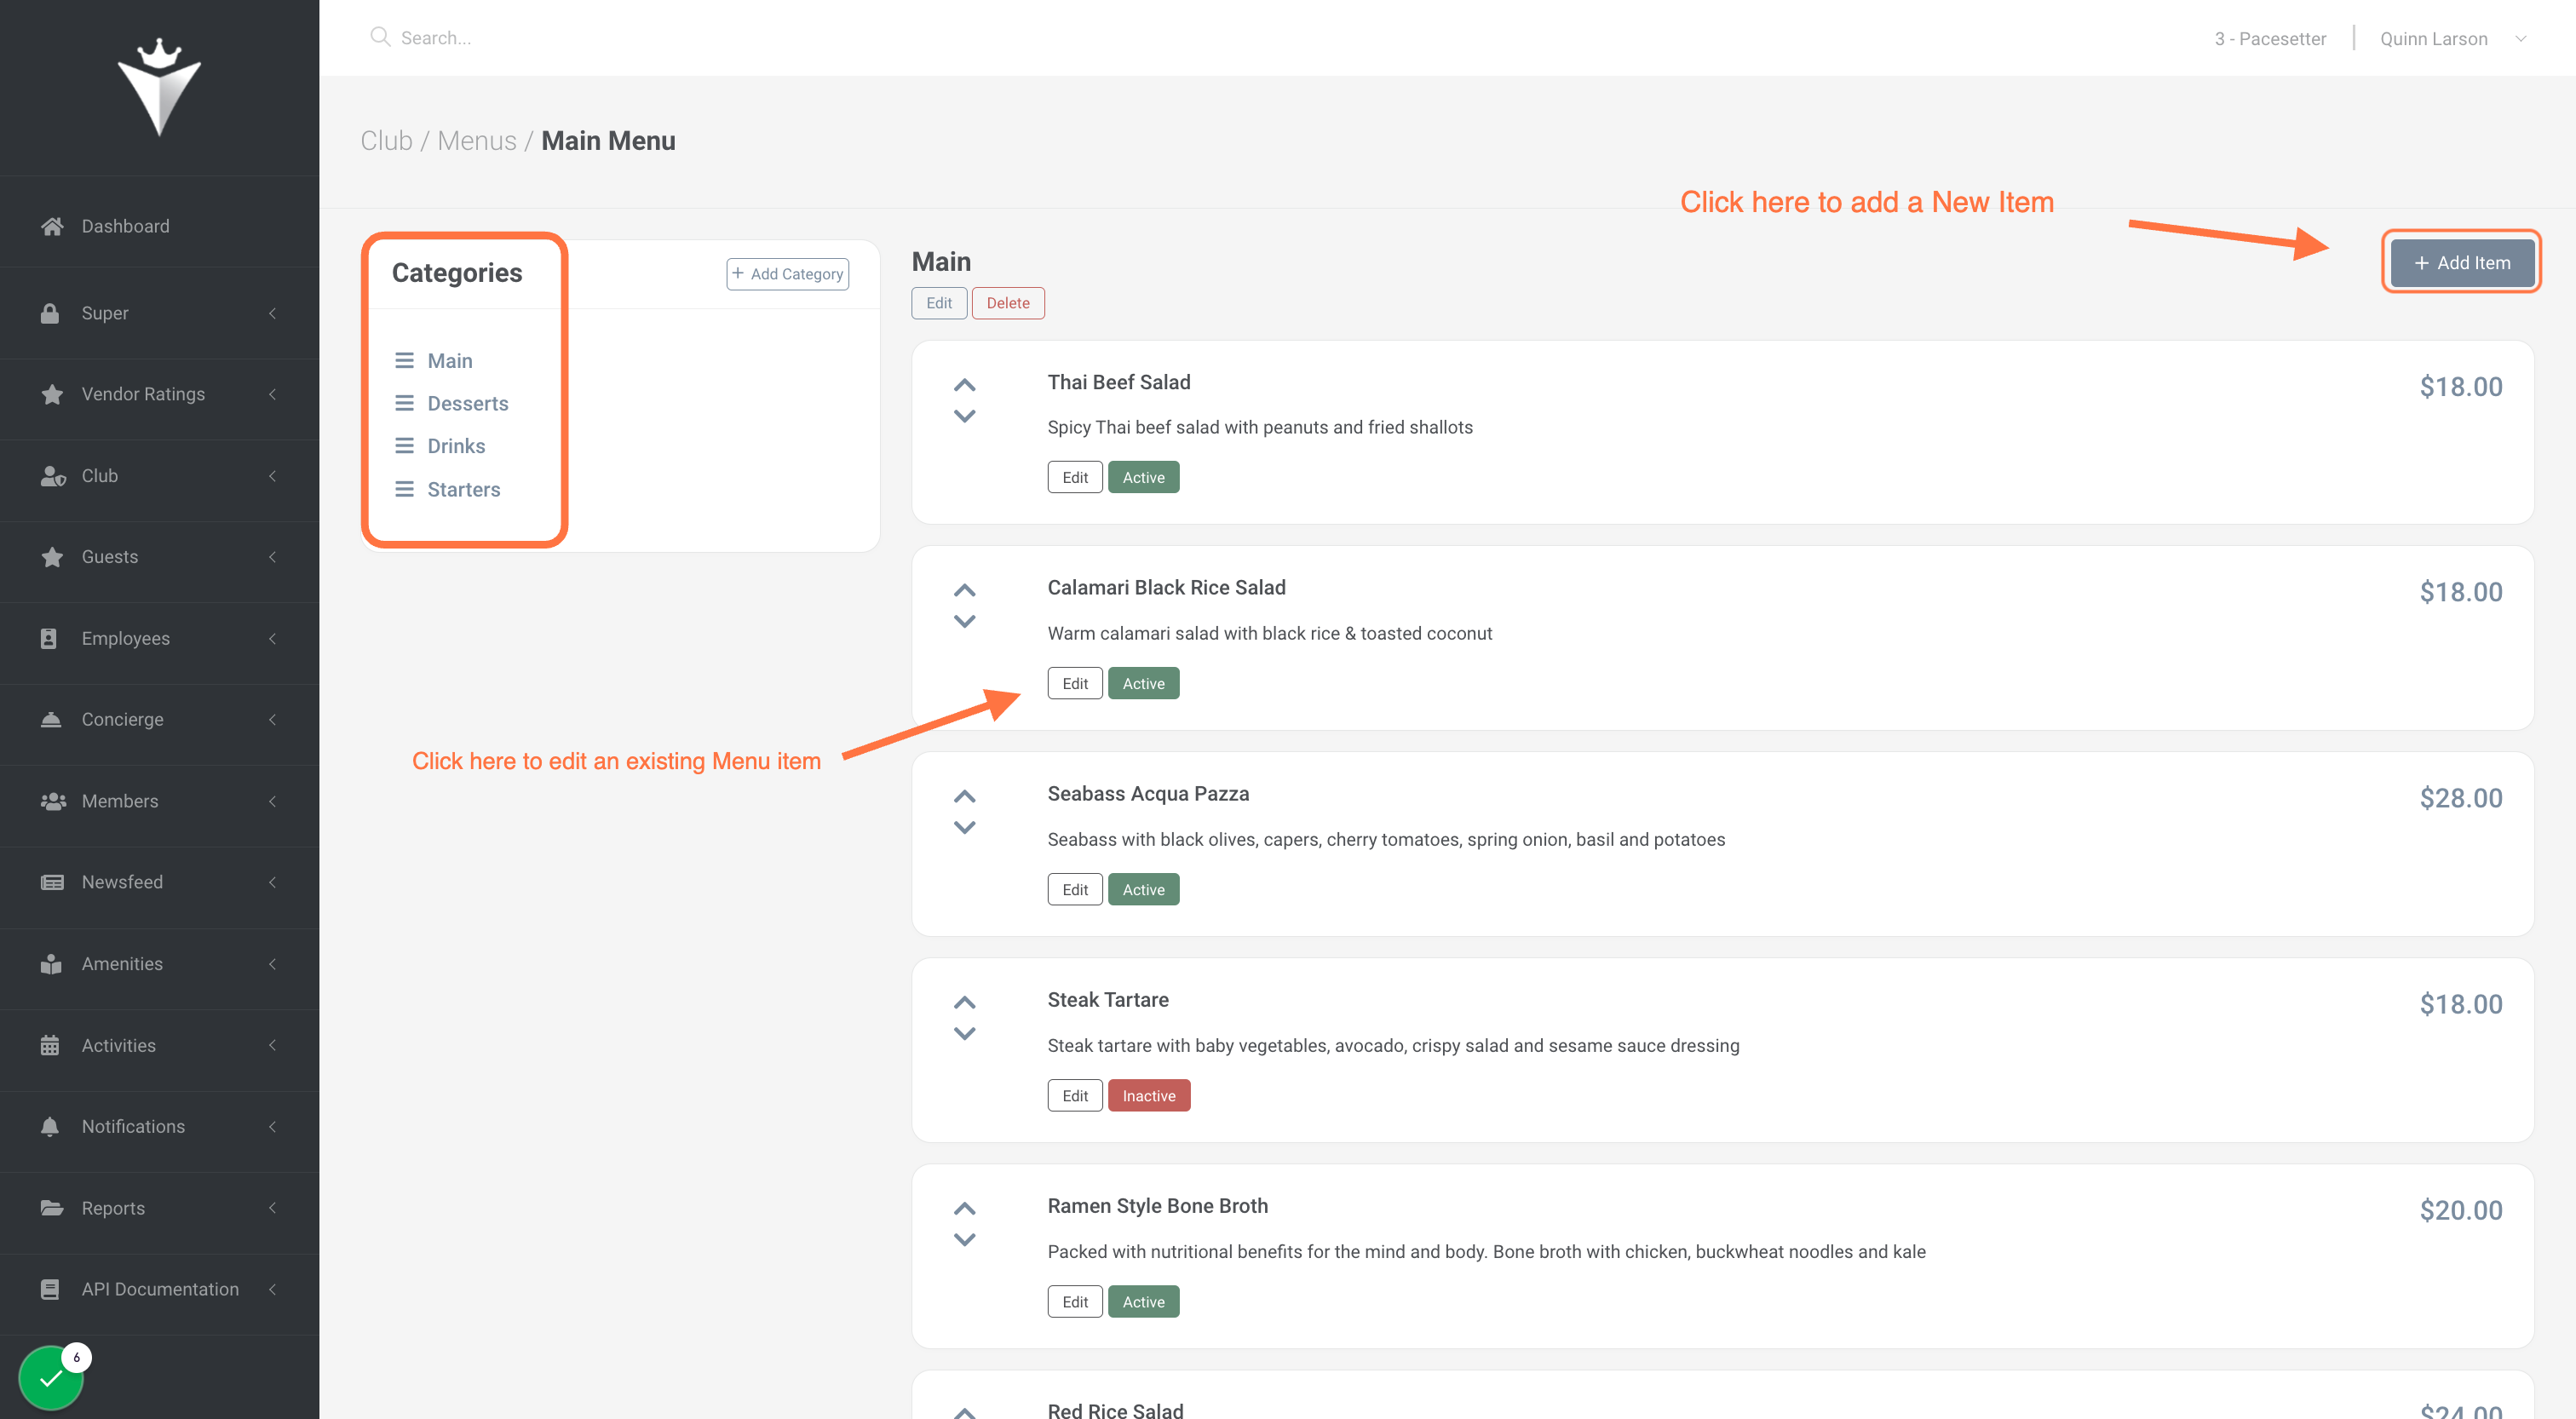
Task: Select the Starters category
Action: pos(463,489)
